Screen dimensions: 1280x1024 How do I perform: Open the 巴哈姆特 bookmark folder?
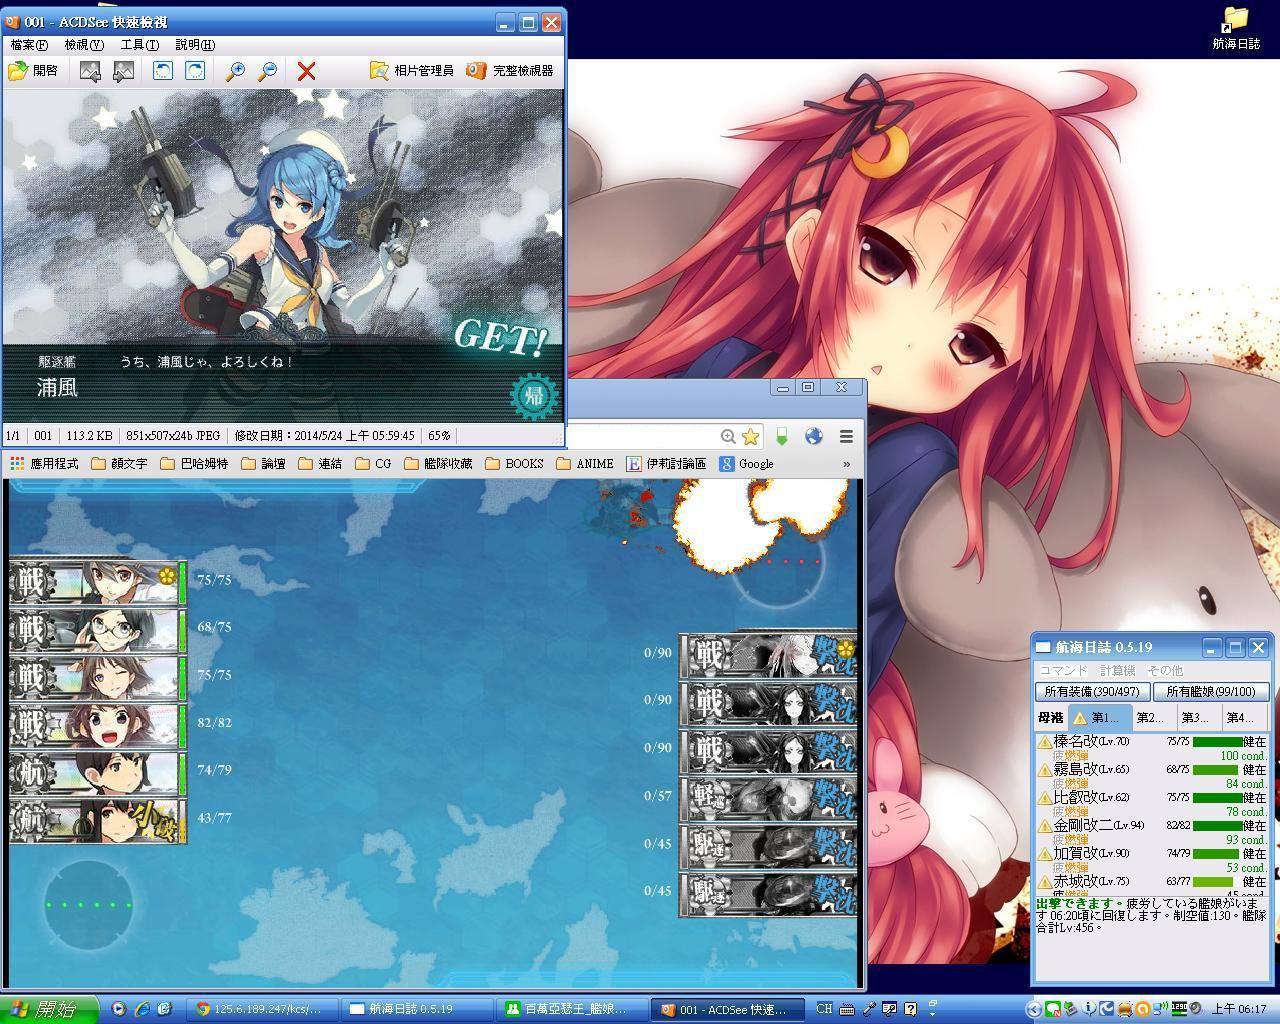pos(194,464)
